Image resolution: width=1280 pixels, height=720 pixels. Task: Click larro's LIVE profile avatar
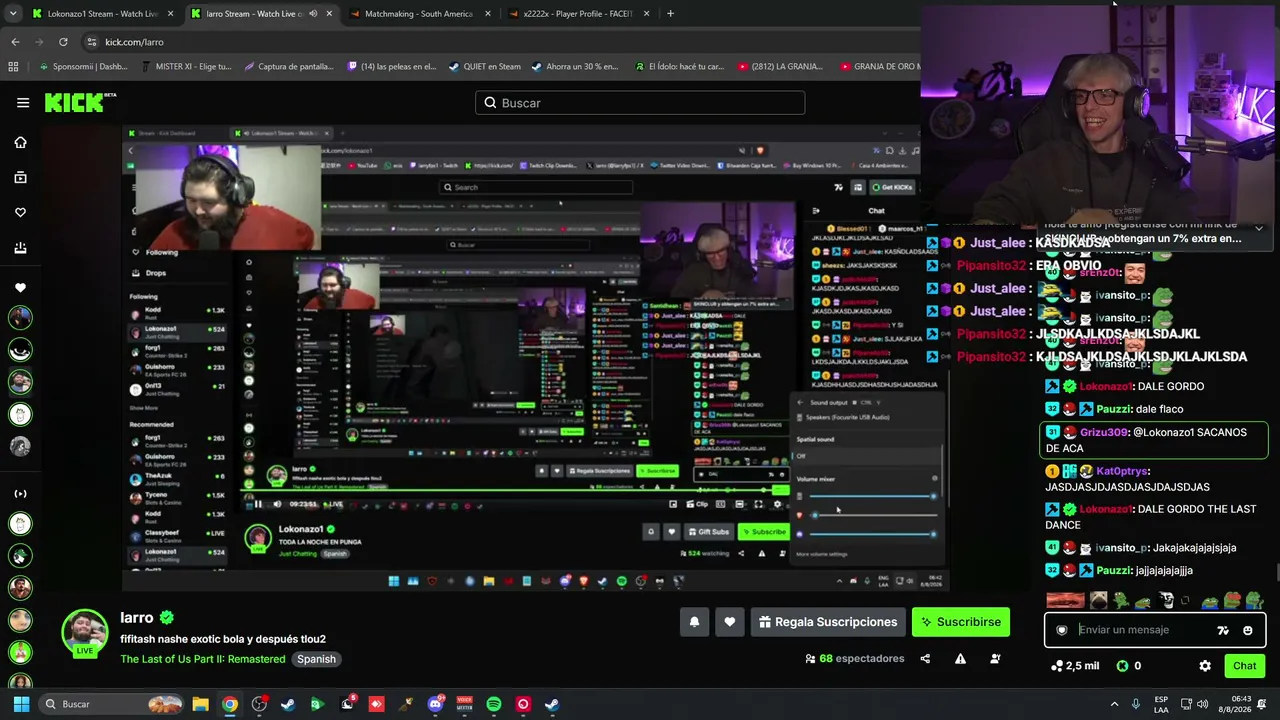tap(85, 633)
